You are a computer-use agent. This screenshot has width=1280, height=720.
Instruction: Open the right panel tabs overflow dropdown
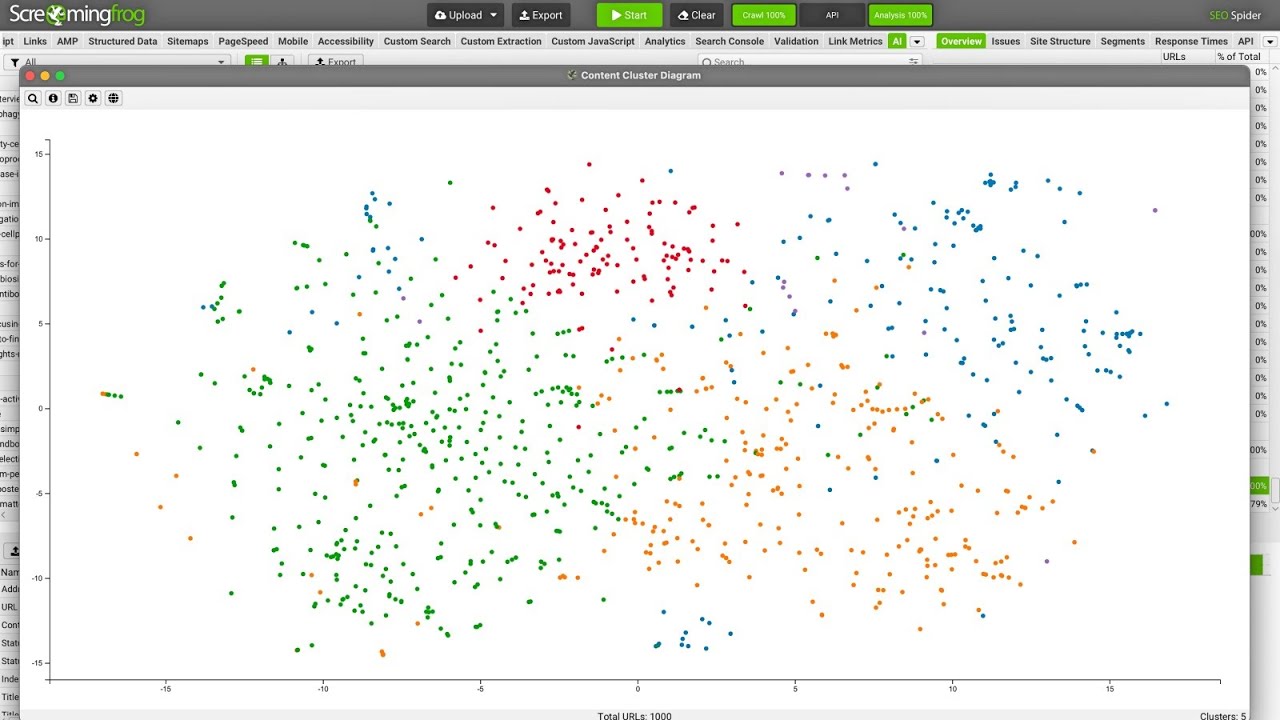click(1270, 41)
